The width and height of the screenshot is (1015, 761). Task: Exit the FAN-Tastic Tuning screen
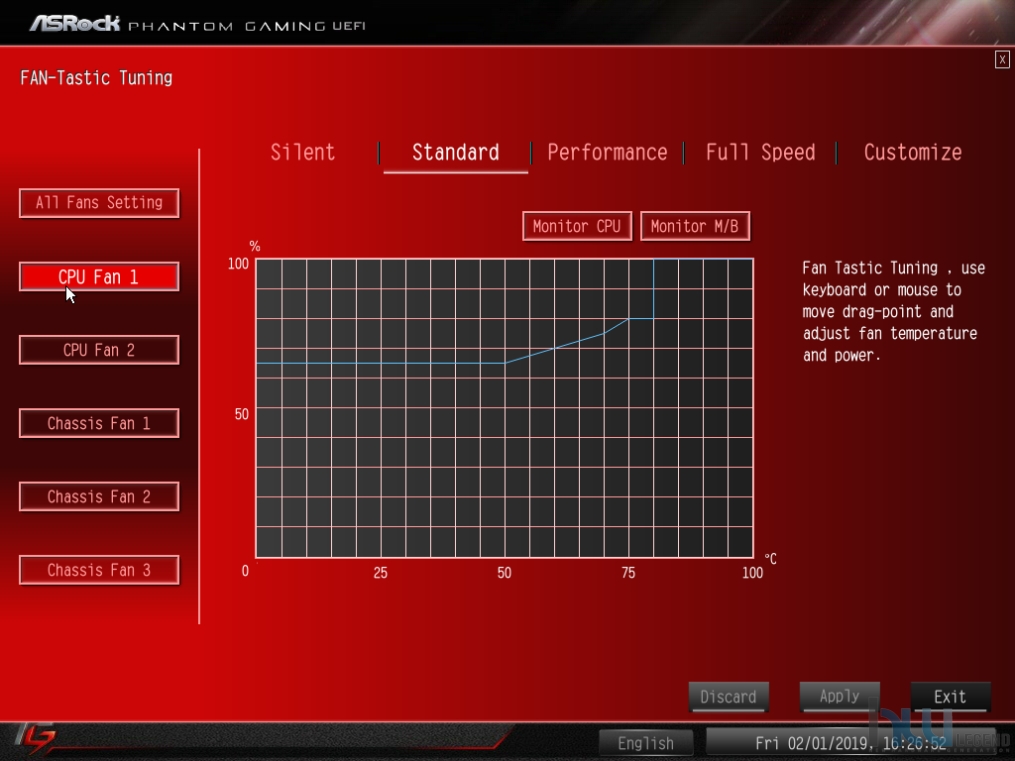pyautogui.click(x=950, y=697)
